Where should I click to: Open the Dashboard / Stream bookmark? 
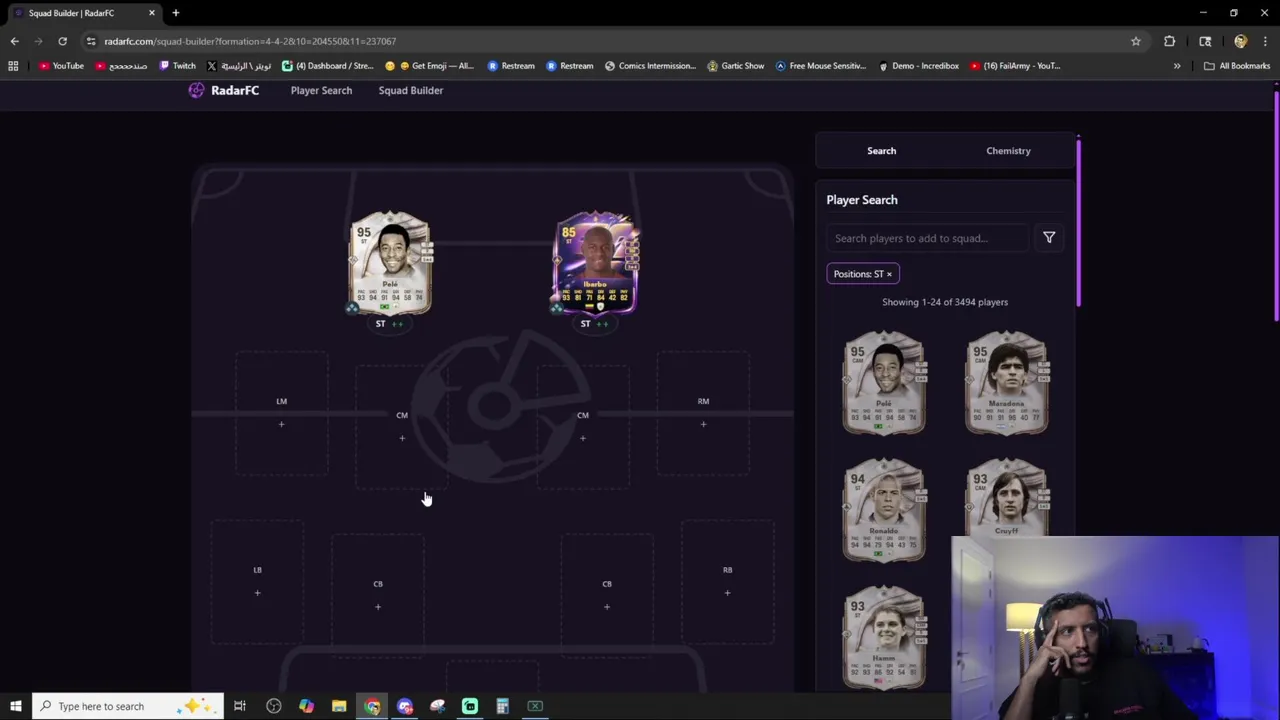(328, 66)
